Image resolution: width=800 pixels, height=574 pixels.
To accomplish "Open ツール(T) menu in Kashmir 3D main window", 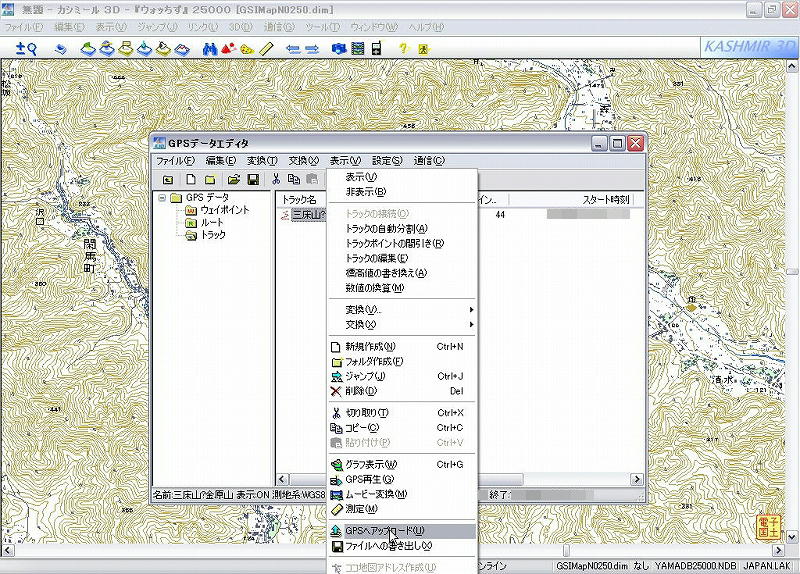I will (x=322, y=27).
